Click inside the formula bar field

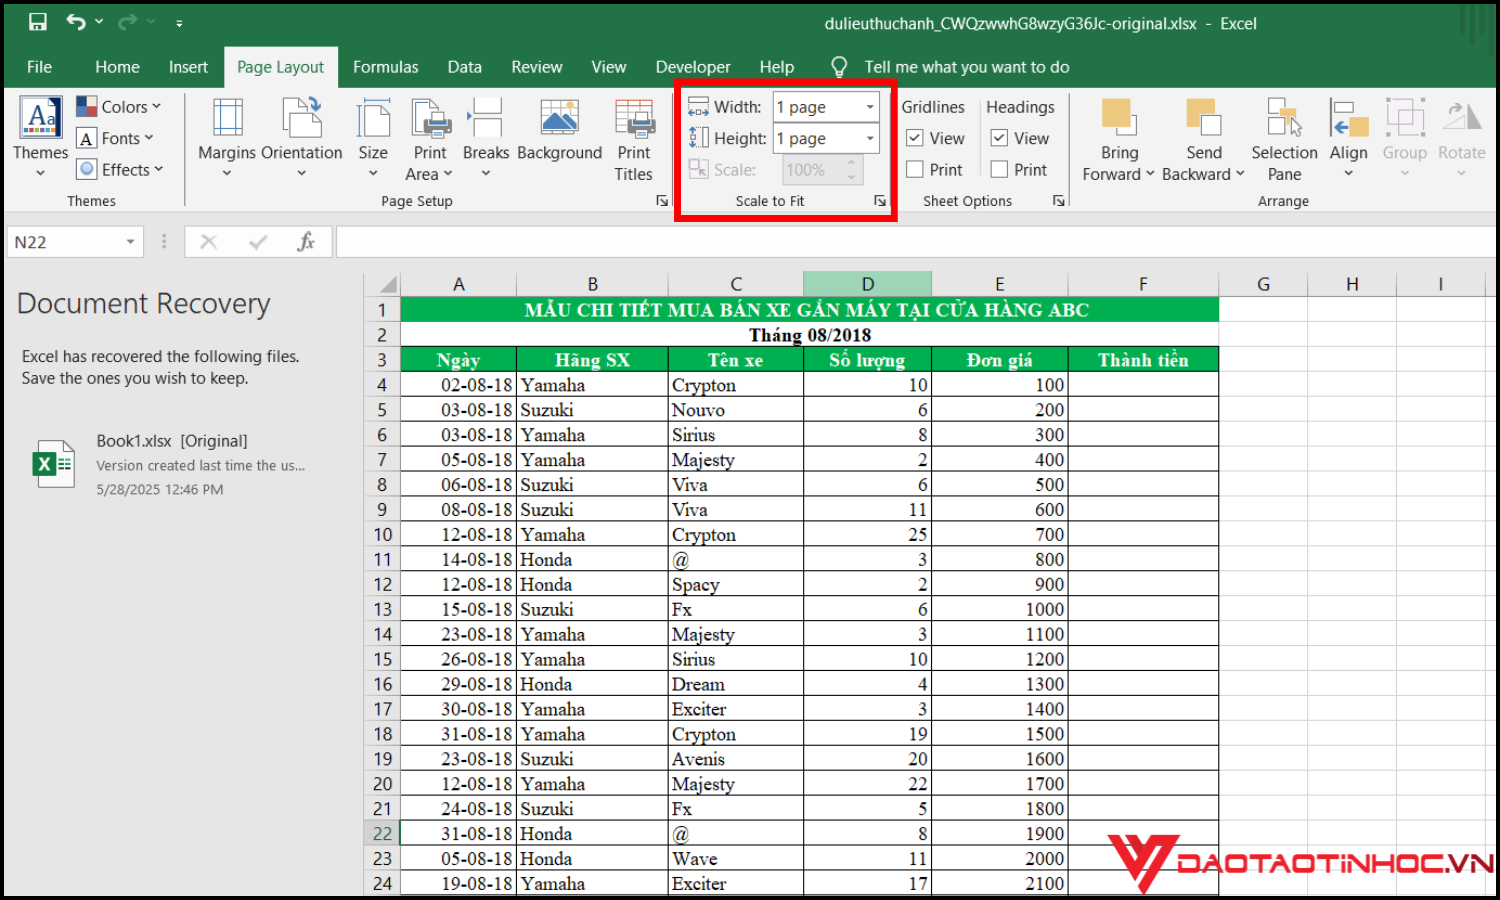(x=900, y=242)
